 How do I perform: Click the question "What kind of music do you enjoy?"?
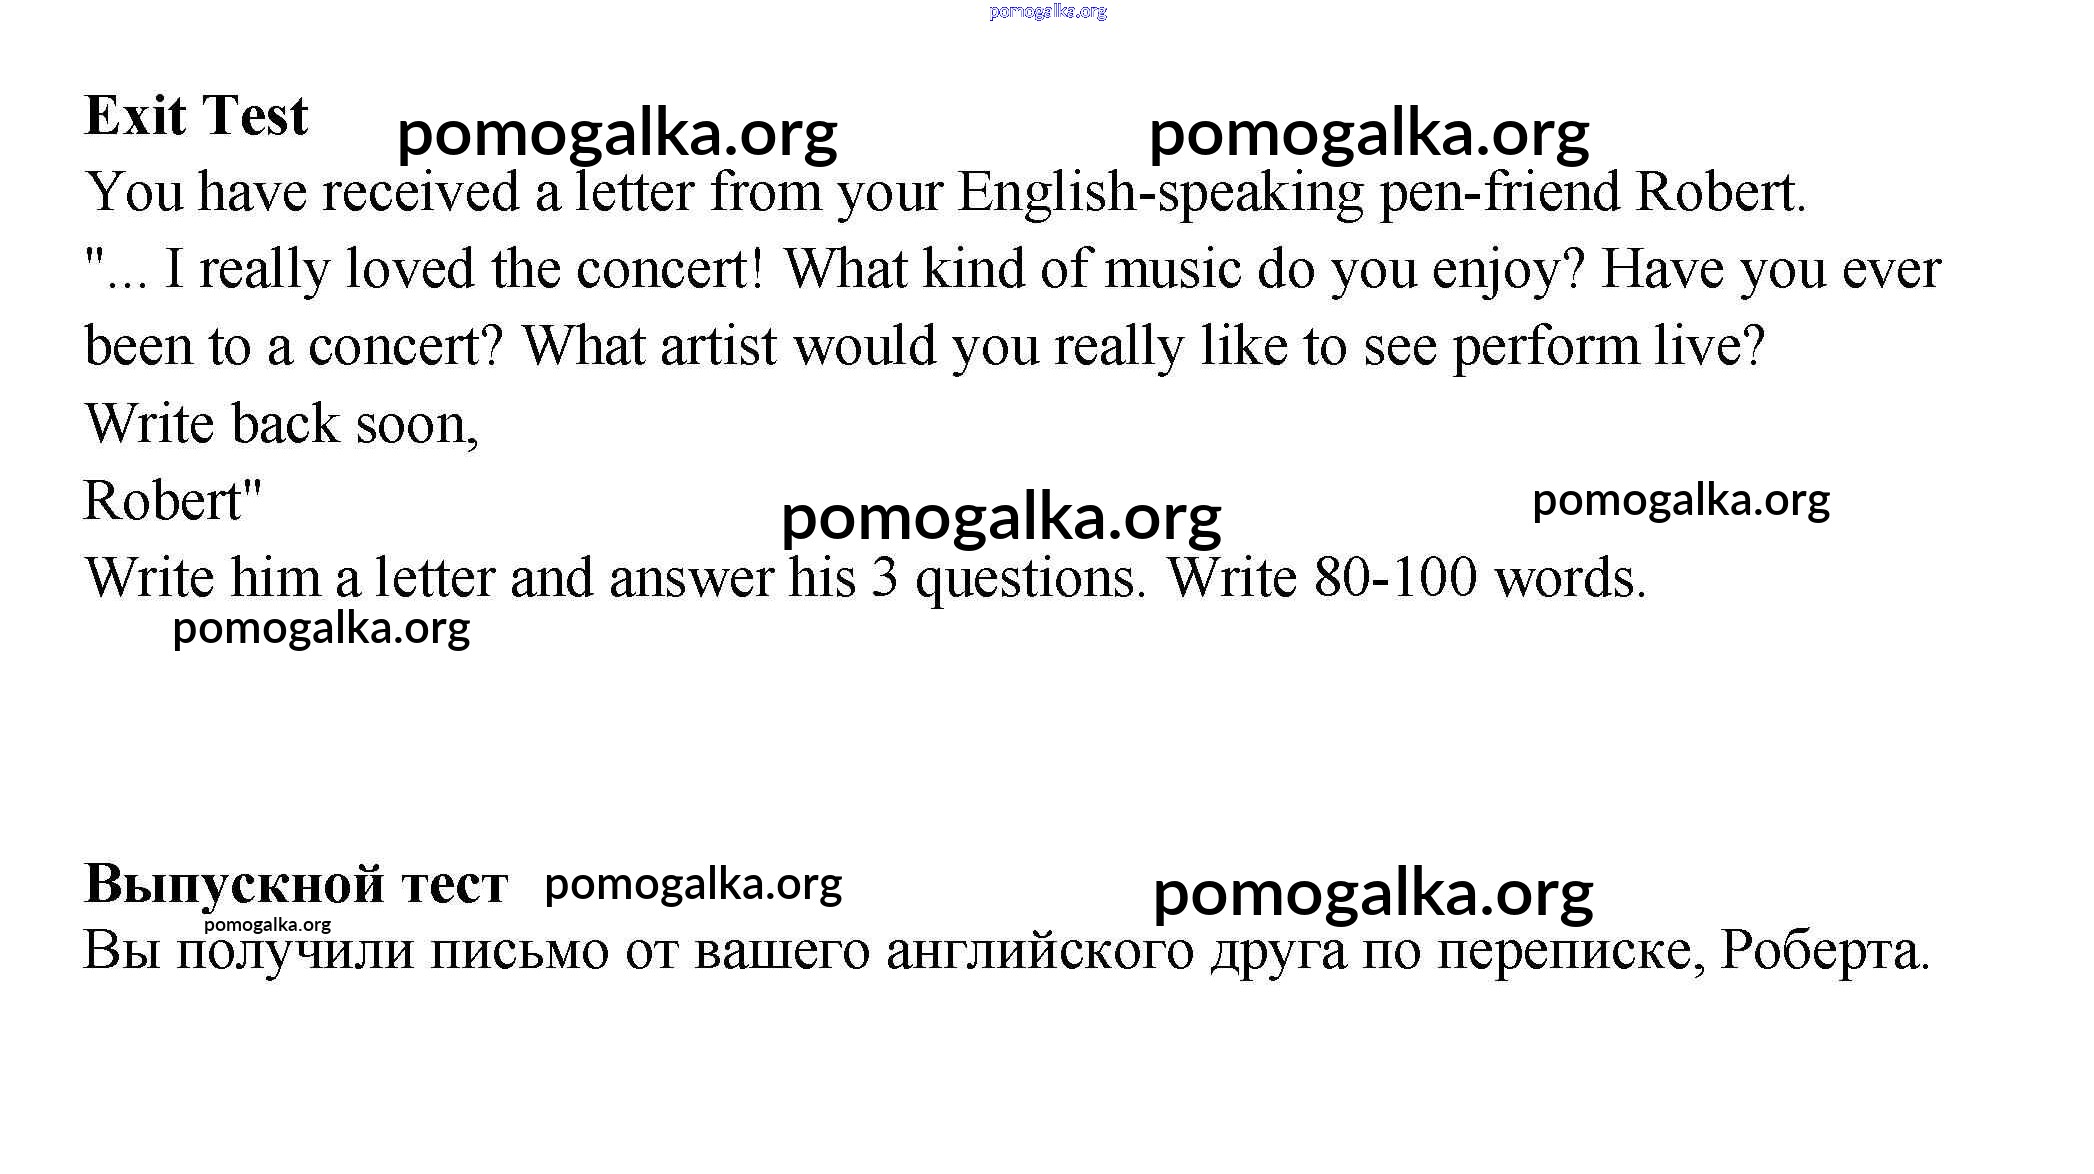click(x=1183, y=269)
